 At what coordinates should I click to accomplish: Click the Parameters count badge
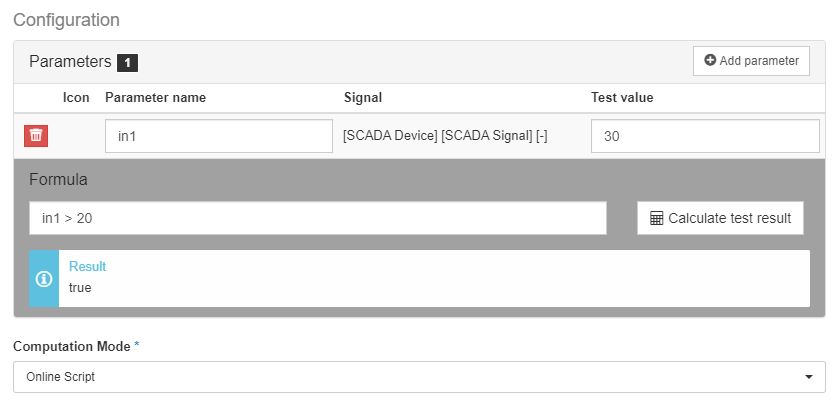coord(127,63)
